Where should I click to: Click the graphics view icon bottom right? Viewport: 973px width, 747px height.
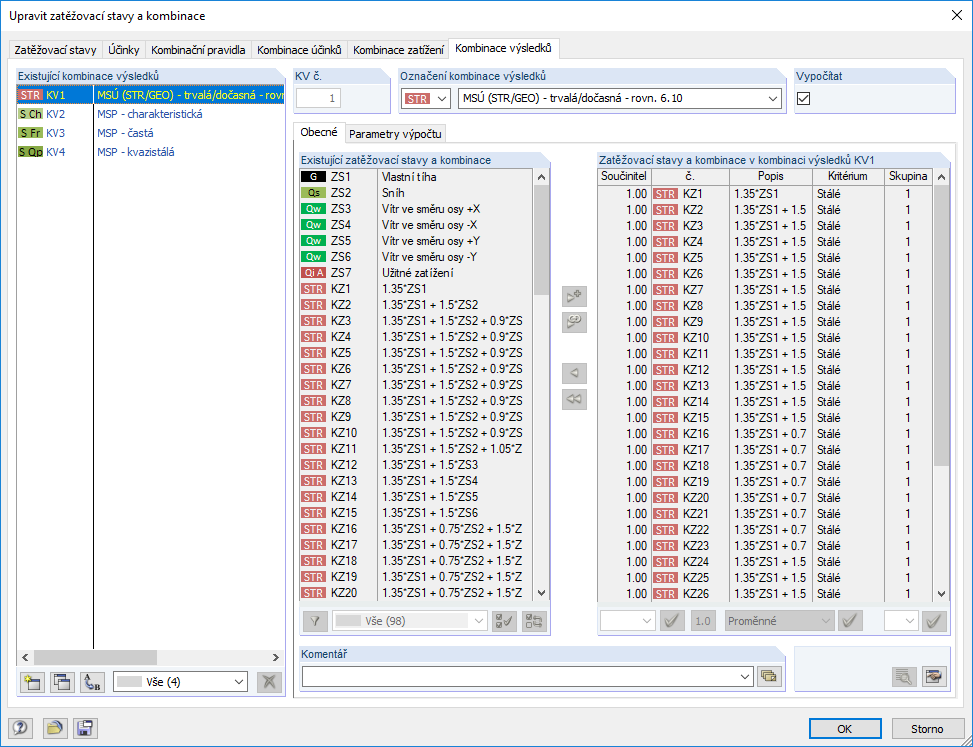coord(934,677)
